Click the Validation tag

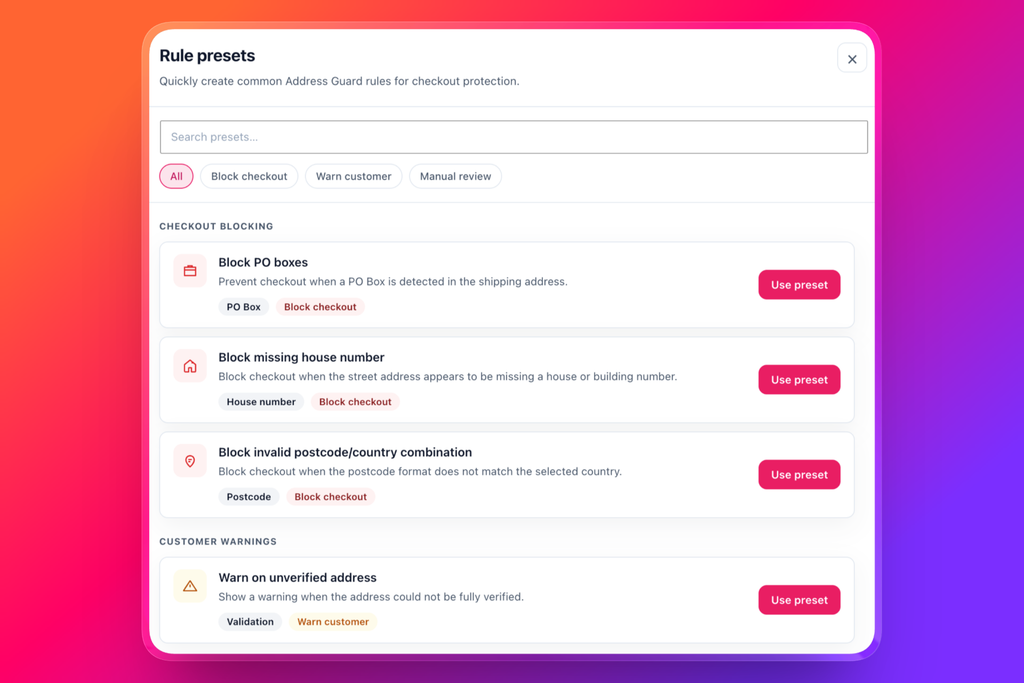(x=250, y=622)
